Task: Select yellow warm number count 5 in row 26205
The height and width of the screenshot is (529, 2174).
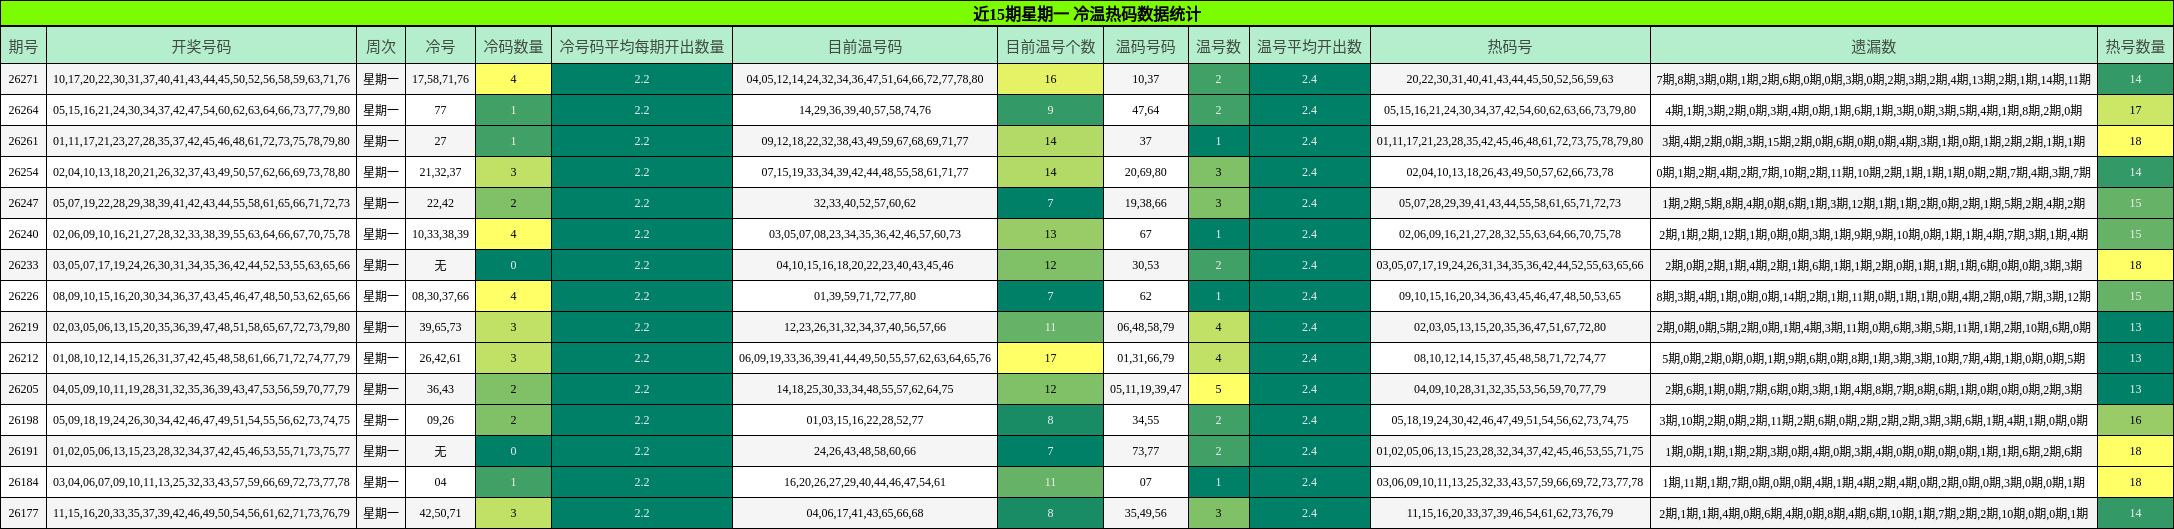Action: tap(1218, 389)
